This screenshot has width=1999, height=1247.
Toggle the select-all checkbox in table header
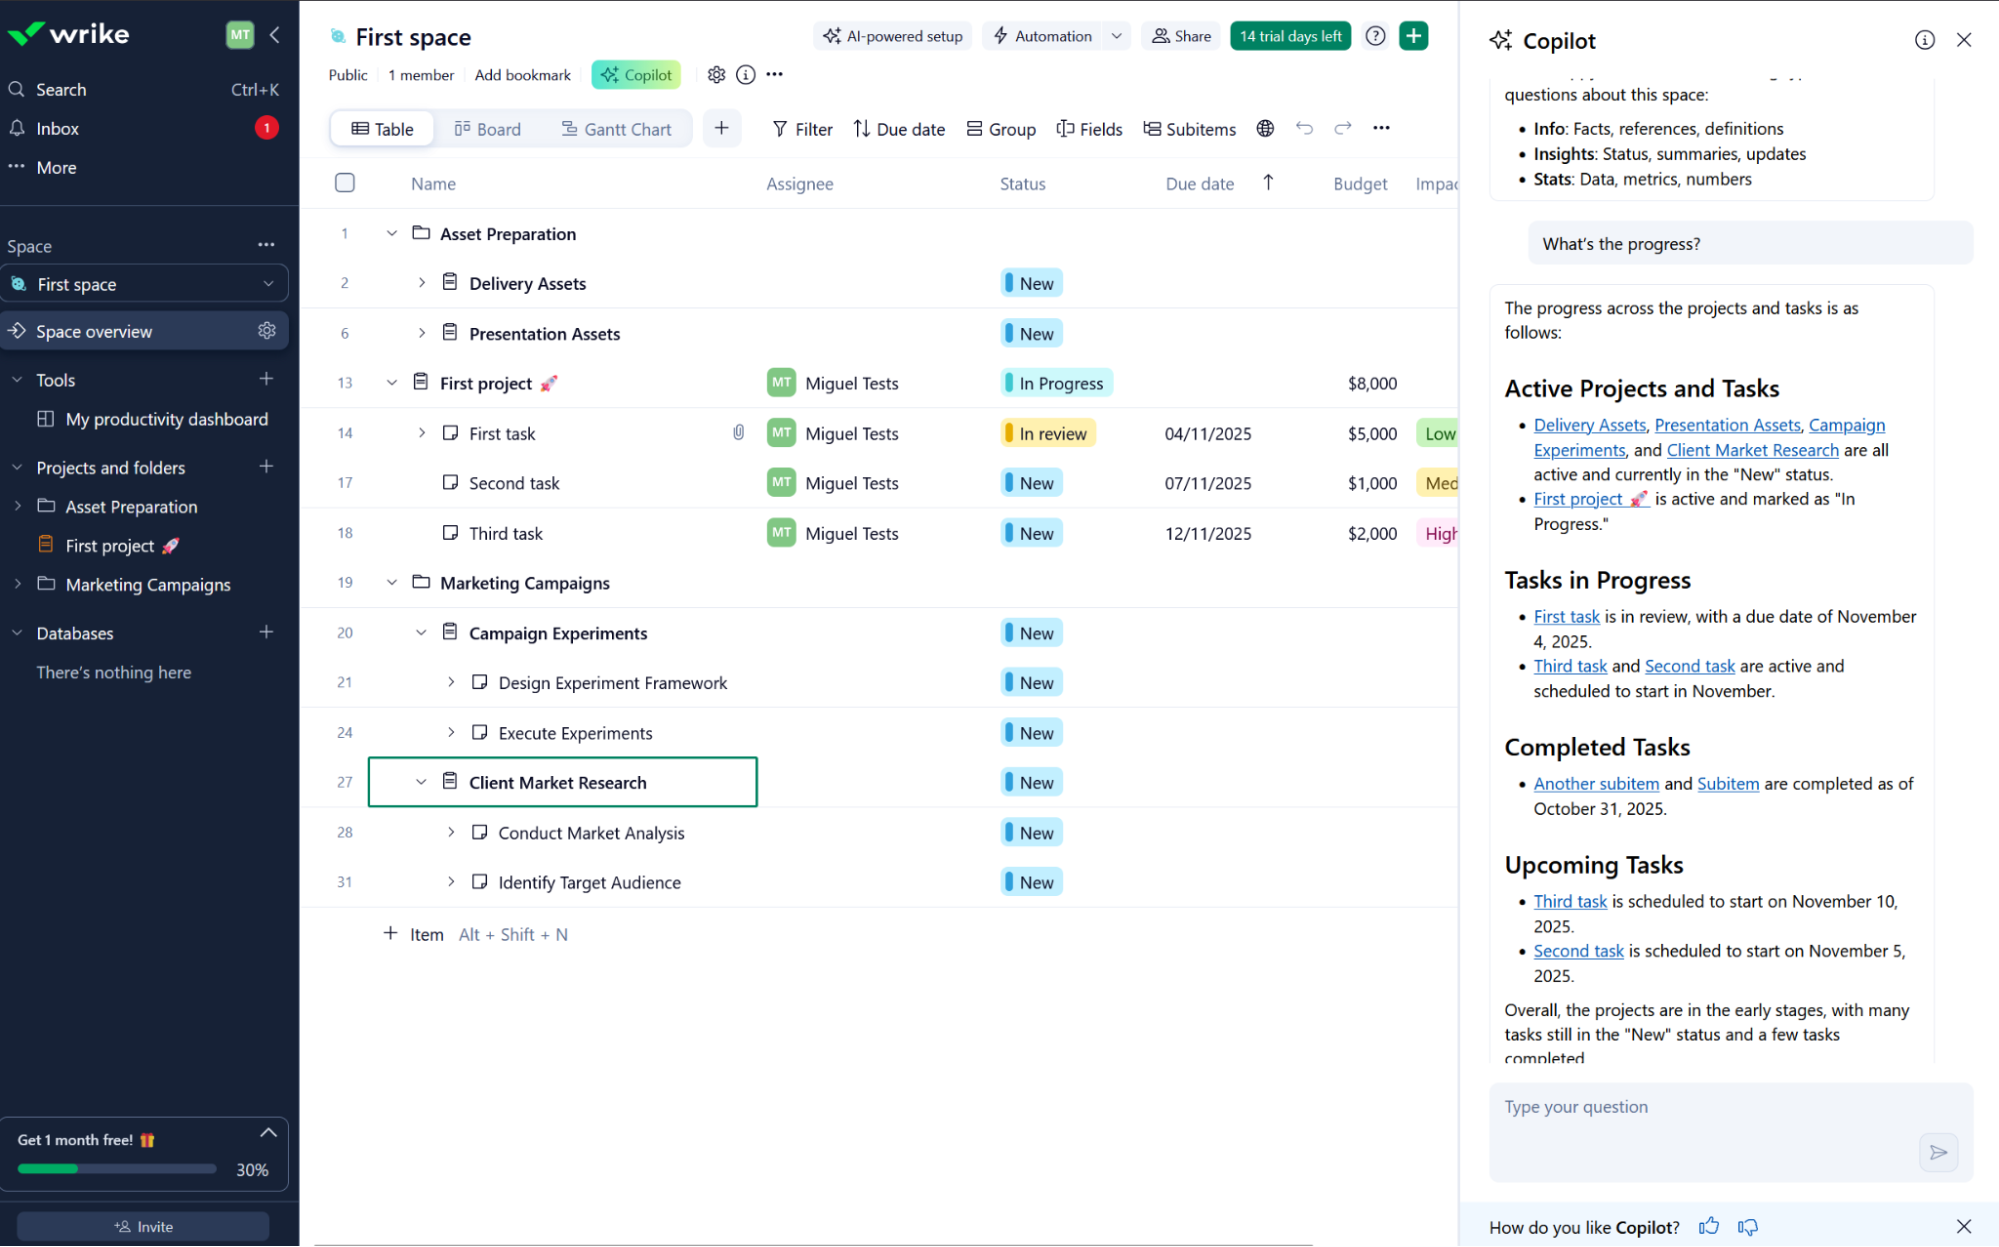[x=344, y=183]
